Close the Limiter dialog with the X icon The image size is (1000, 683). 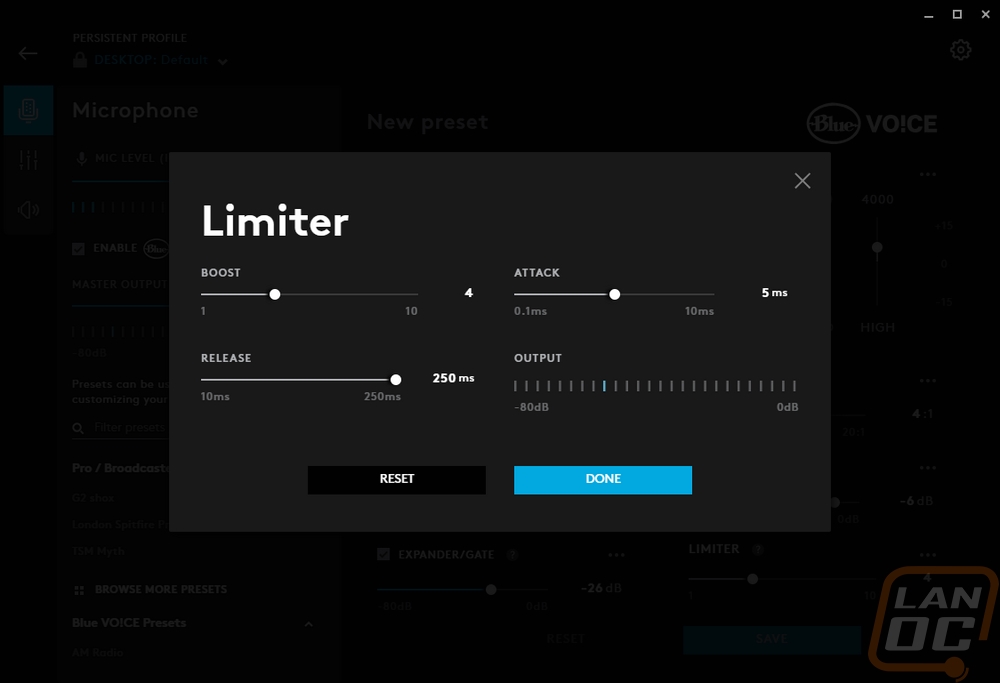click(x=802, y=181)
